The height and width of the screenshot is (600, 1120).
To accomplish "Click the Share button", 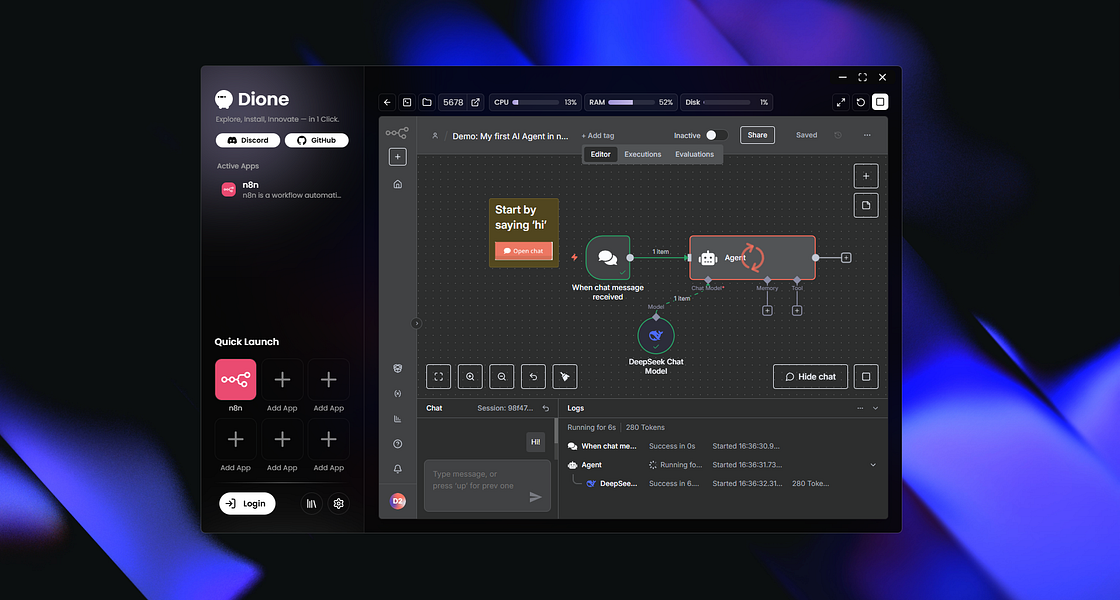I will pyautogui.click(x=757, y=135).
